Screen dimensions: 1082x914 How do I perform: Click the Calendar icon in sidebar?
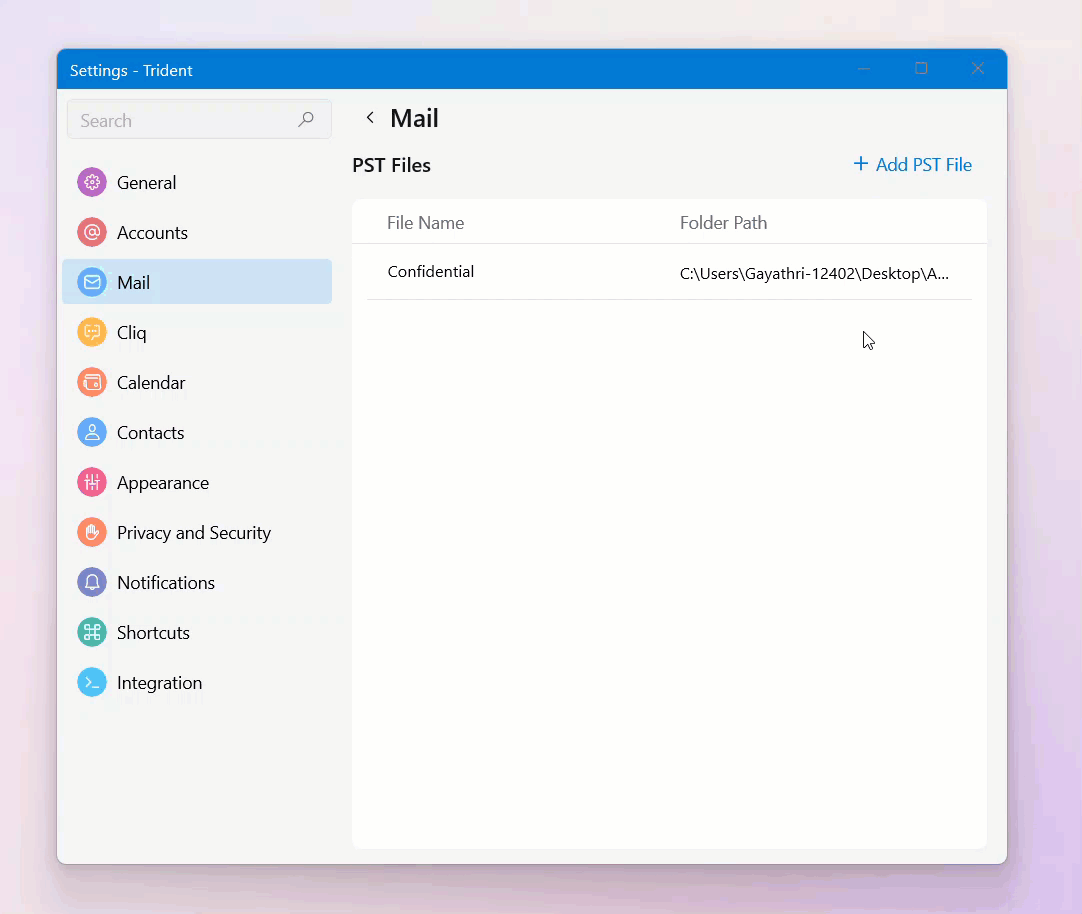pyautogui.click(x=92, y=382)
